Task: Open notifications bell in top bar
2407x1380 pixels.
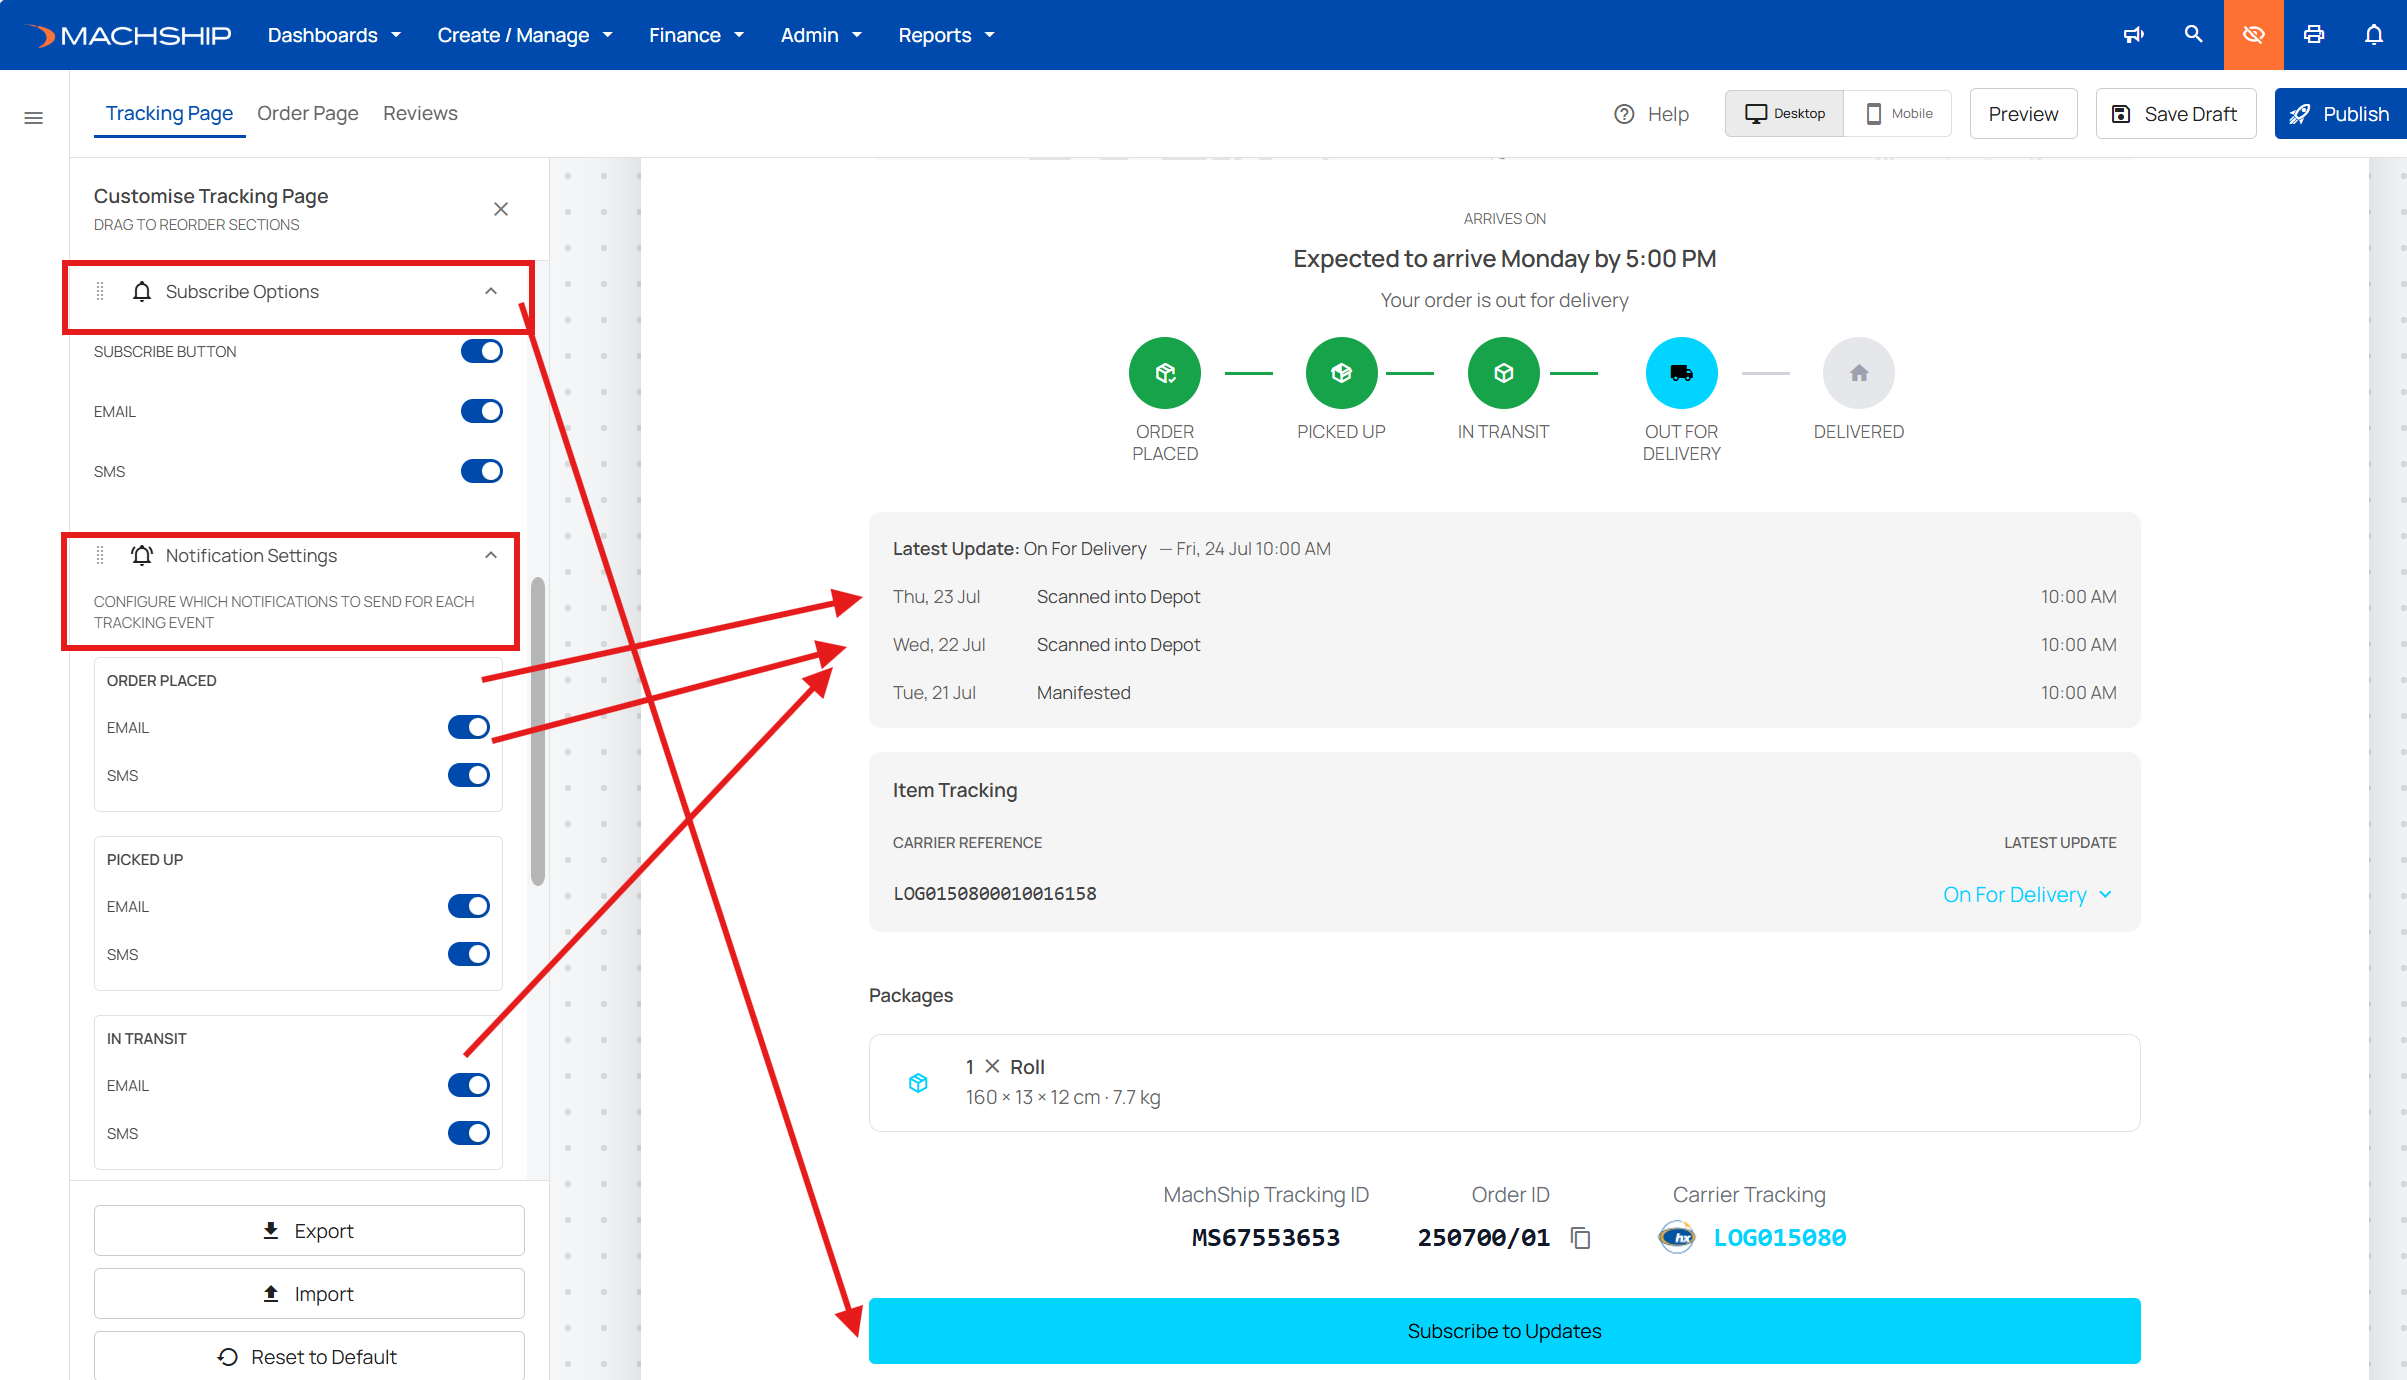Action: pyautogui.click(x=2373, y=35)
